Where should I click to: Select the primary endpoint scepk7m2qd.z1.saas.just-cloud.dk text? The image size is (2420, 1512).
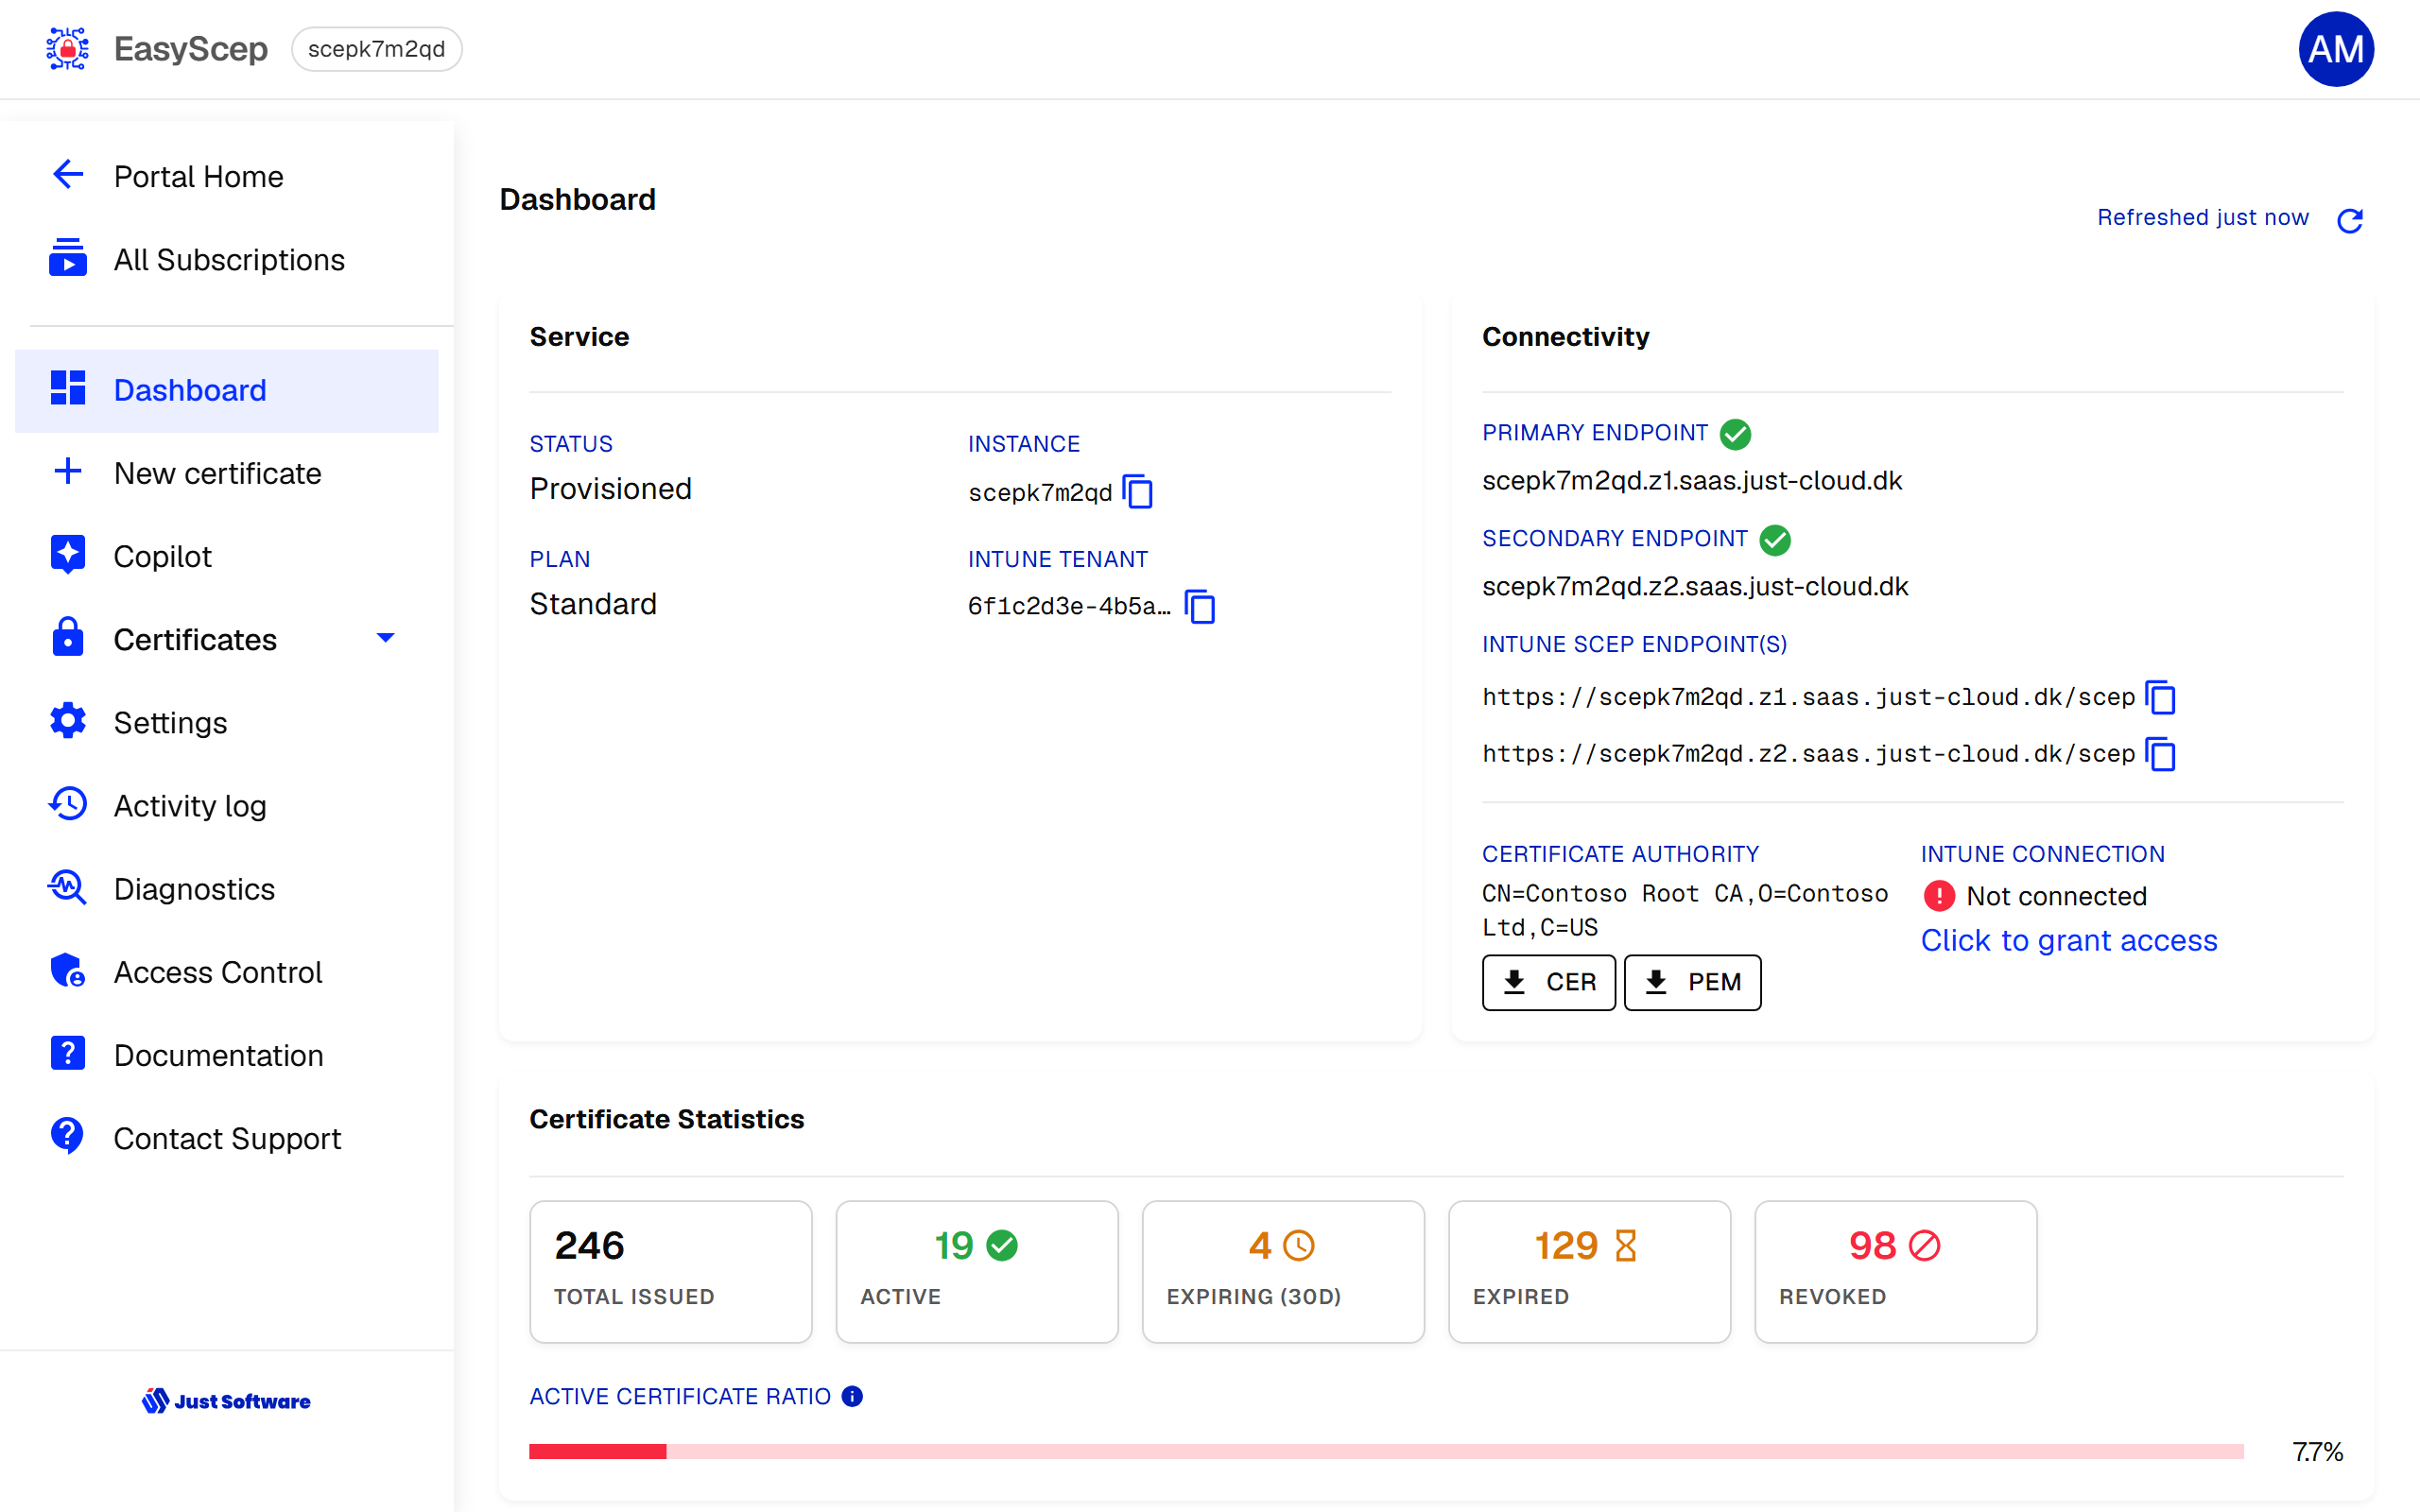point(1692,481)
